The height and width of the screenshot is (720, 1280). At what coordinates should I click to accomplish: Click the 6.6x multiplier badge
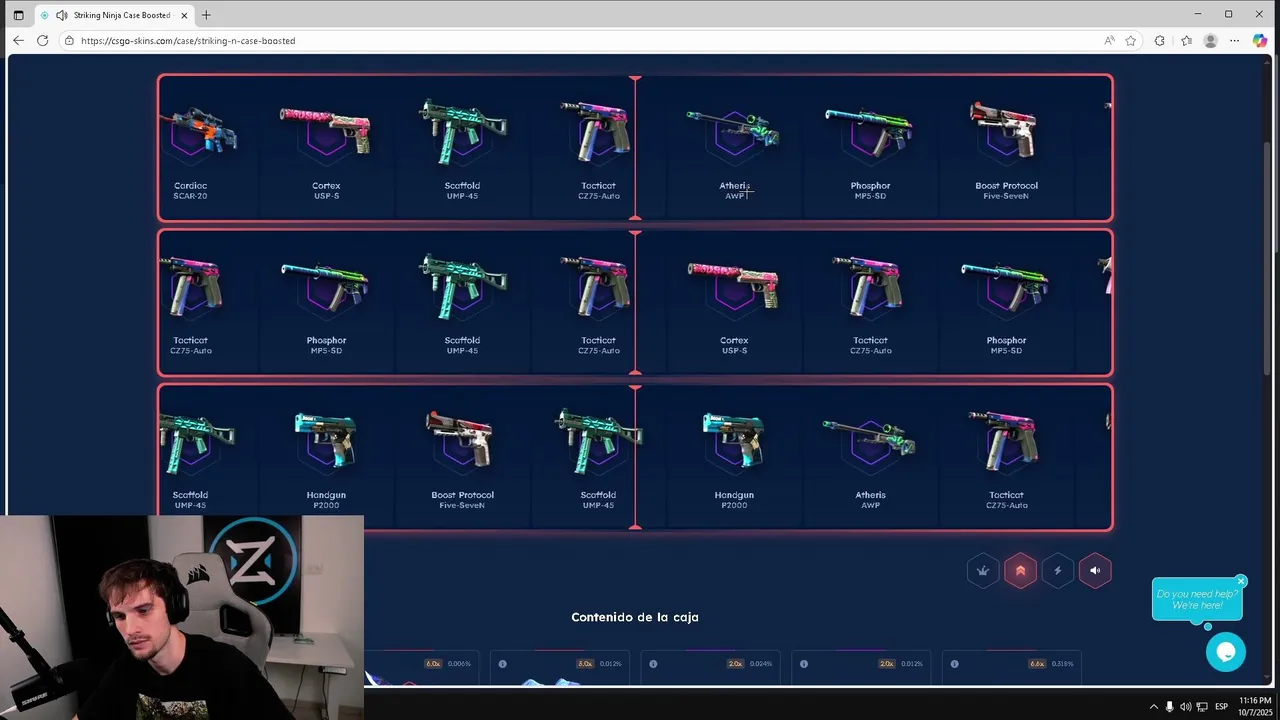pyautogui.click(x=1037, y=664)
